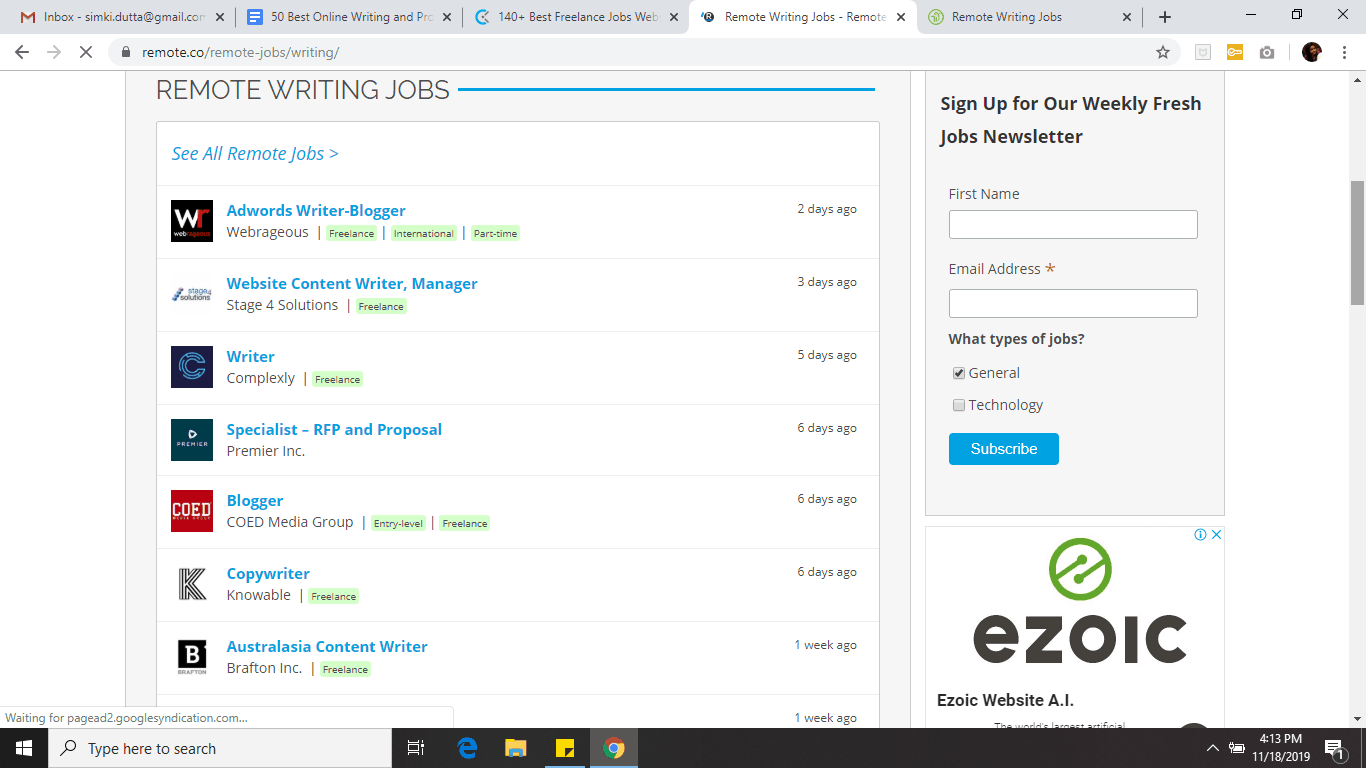
Task: Open the Australasia Content Writer job
Action: (x=327, y=646)
